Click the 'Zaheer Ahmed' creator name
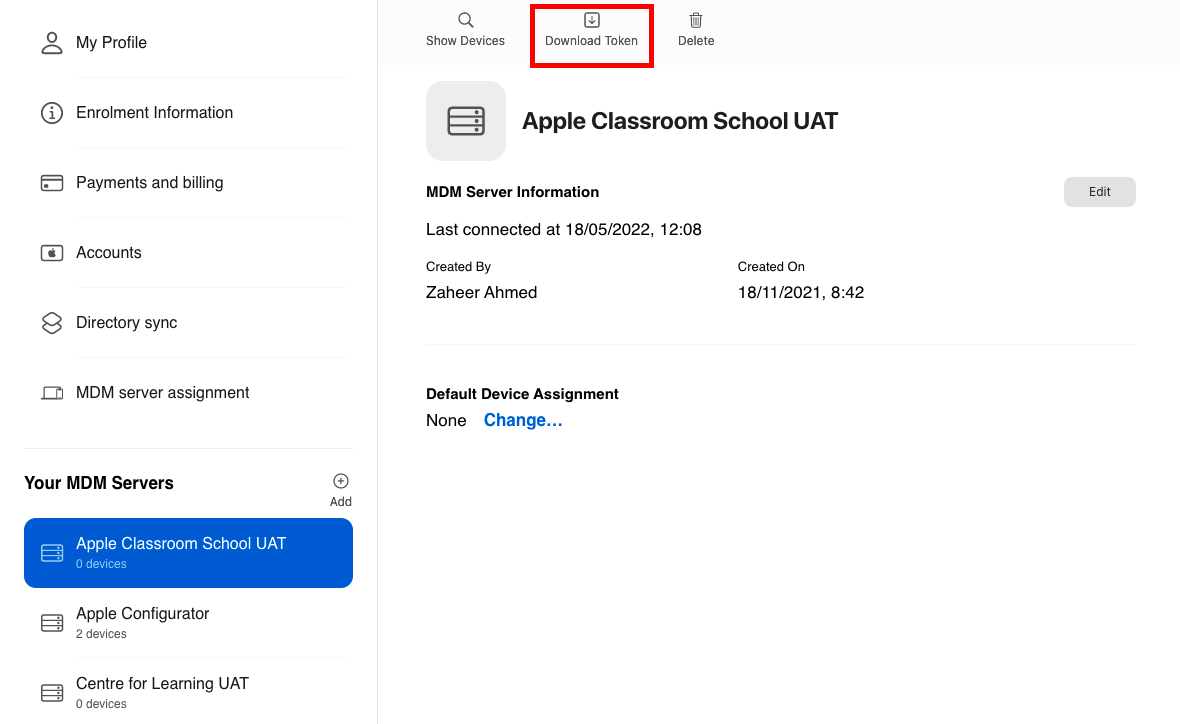 (x=482, y=293)
